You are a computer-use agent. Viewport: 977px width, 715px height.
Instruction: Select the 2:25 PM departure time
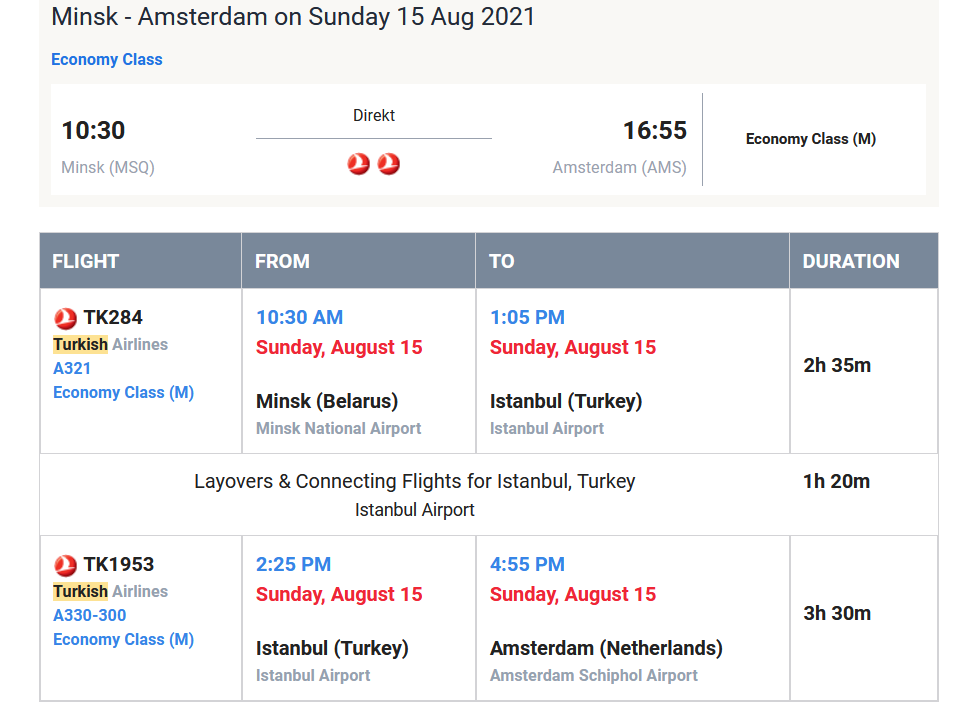(x=293, y=564)
